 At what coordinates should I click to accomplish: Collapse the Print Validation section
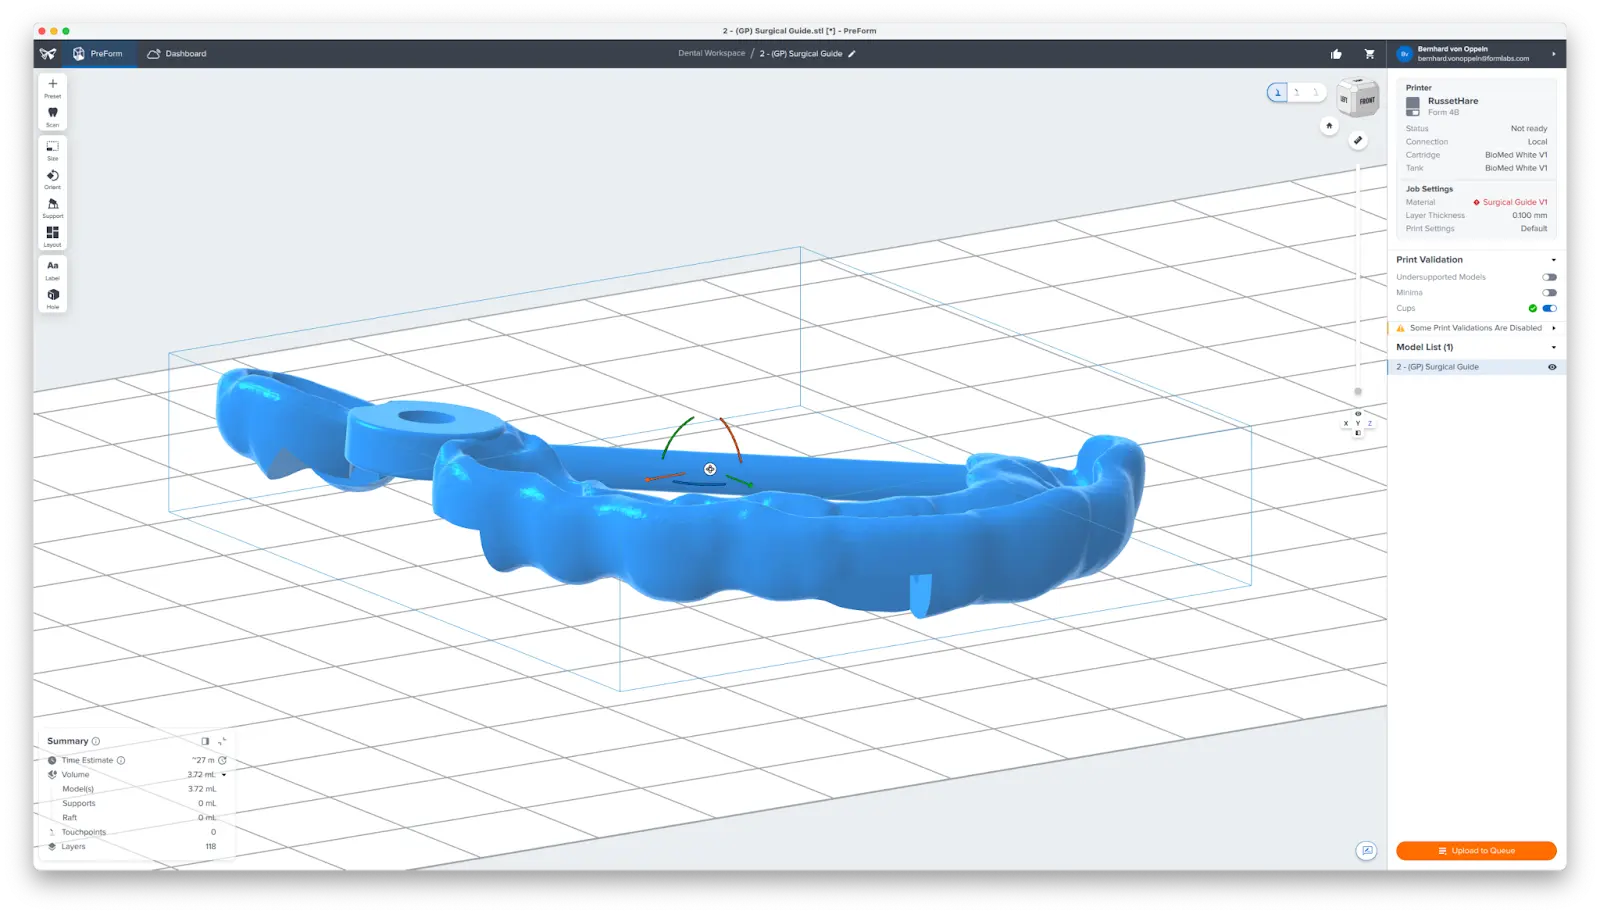[x=1553, y=260]
